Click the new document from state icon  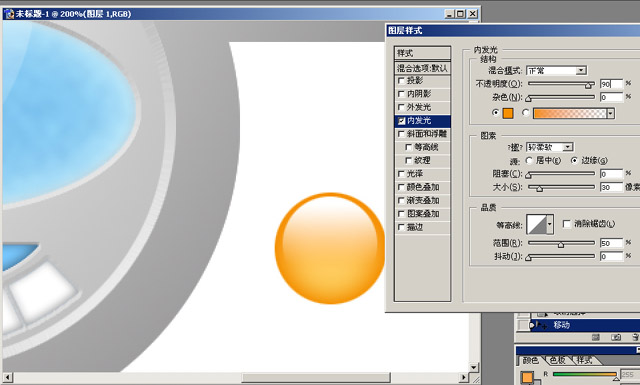pos(596,337)
